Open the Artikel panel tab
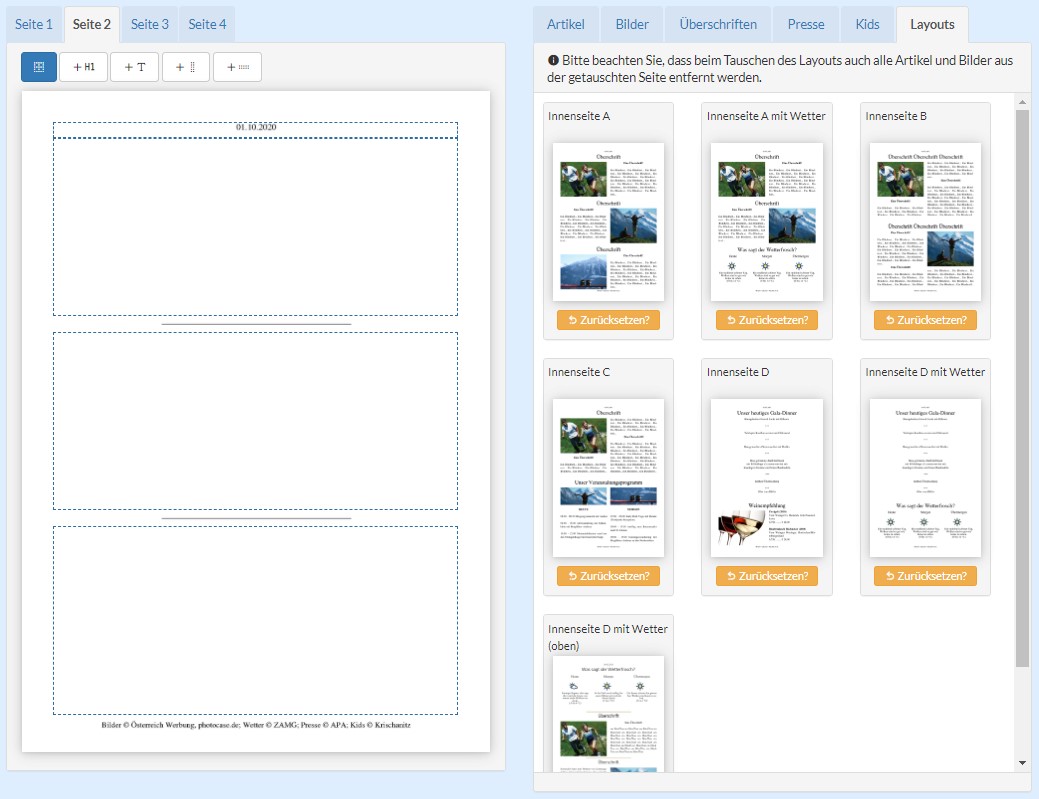 [565, 24]
